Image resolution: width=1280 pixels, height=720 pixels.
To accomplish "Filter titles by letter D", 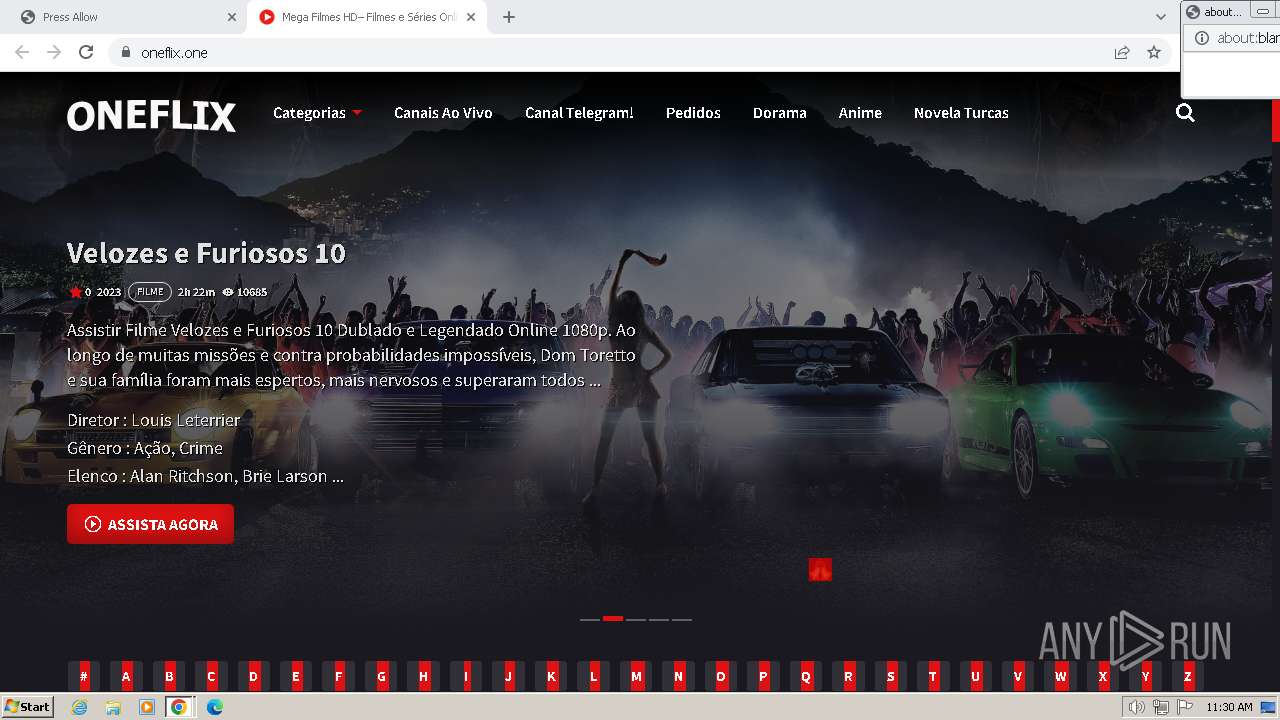I will [254, 676].
